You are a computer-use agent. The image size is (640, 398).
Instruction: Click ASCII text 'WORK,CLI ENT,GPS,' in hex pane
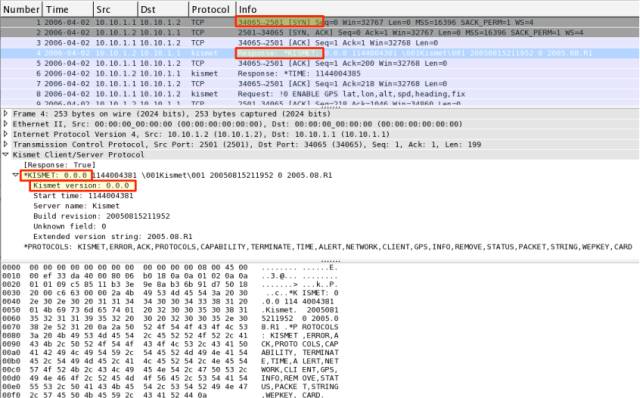click(x=300, y=369)
